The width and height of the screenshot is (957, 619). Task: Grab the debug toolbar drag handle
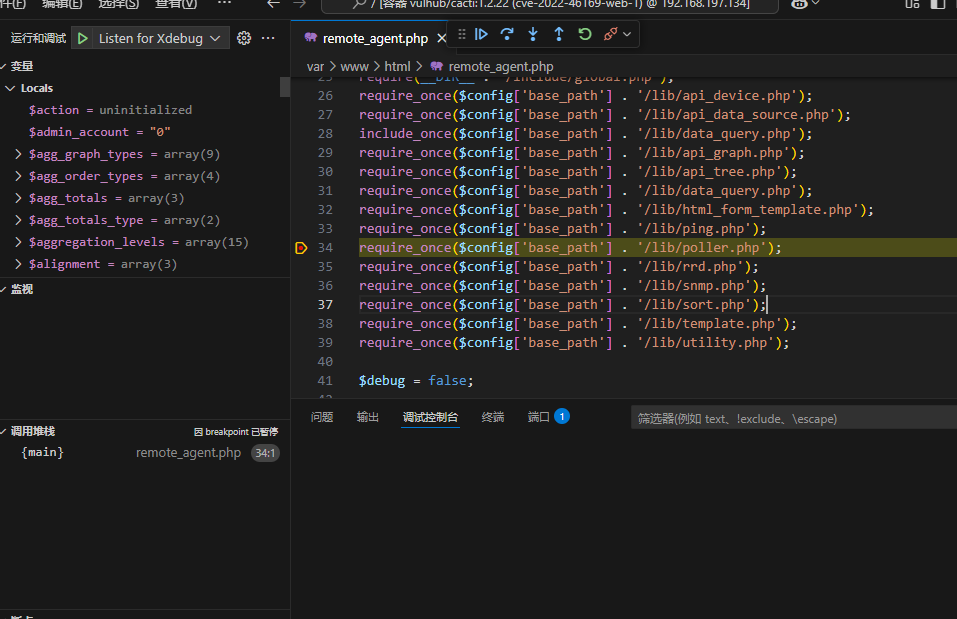click(462, 34)
